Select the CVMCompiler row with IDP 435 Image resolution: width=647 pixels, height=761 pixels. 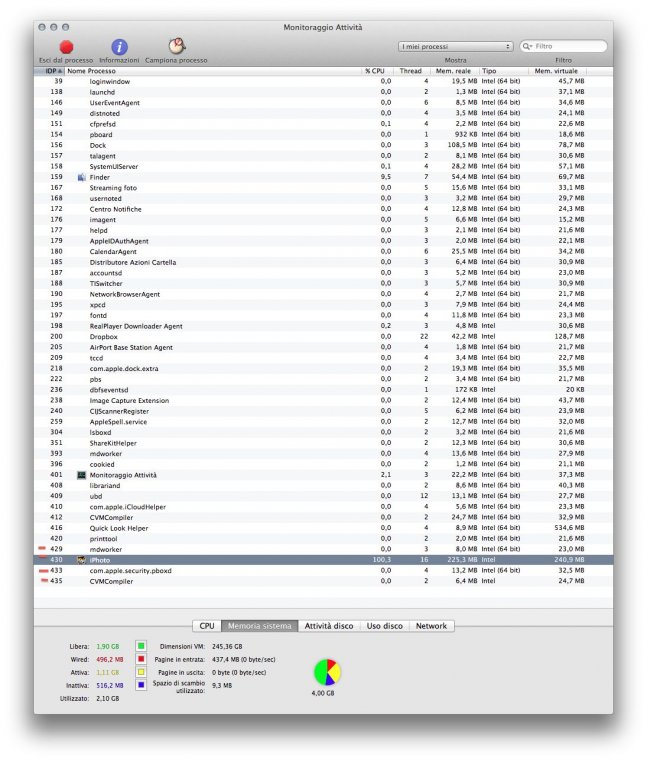point(323,581)
